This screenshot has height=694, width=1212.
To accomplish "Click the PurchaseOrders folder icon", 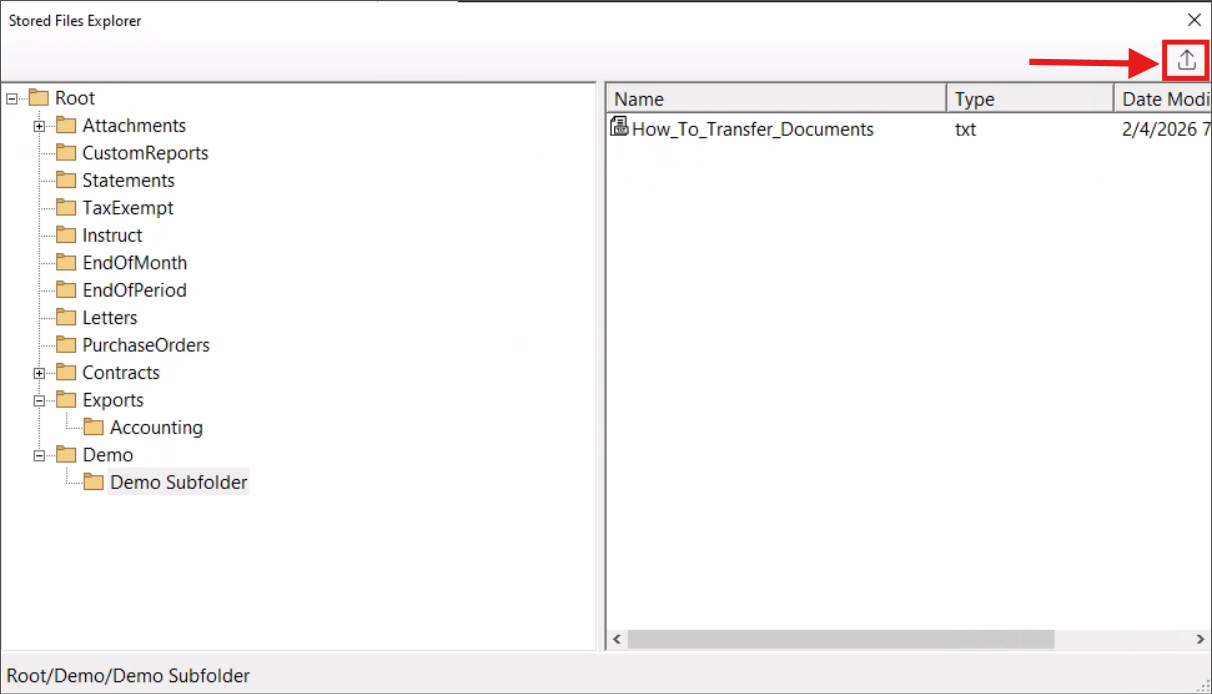I will pyautogui.click(x=66, y=345).
